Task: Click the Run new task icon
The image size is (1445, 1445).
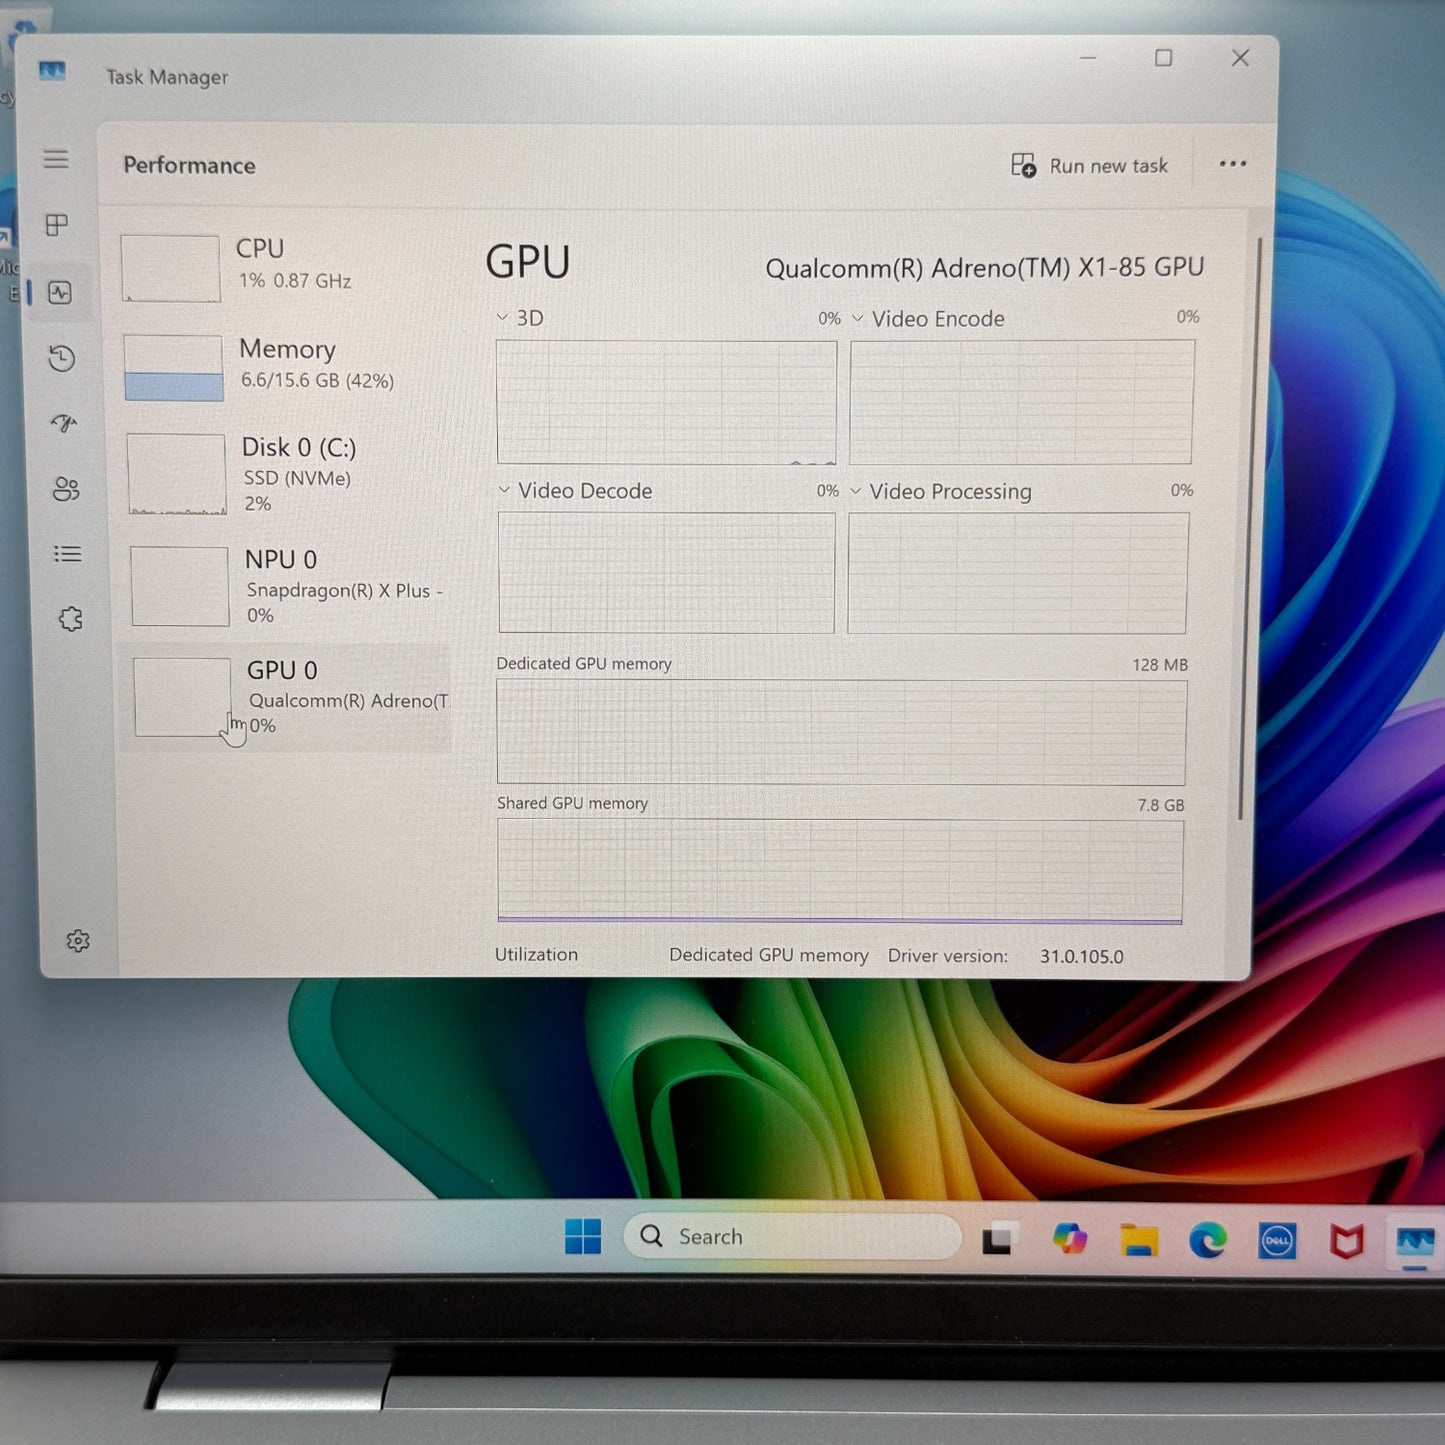Action: coord(1023,165)
